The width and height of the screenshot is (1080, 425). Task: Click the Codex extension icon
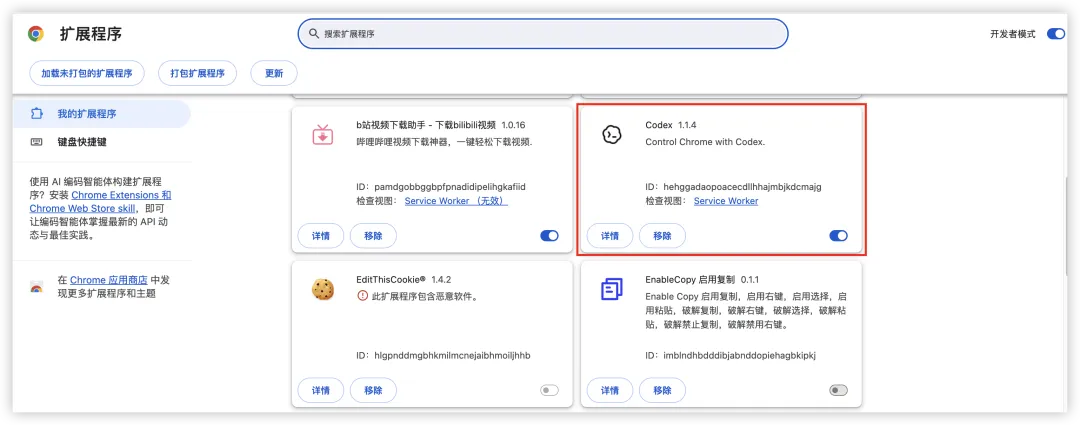coord(612,135)
